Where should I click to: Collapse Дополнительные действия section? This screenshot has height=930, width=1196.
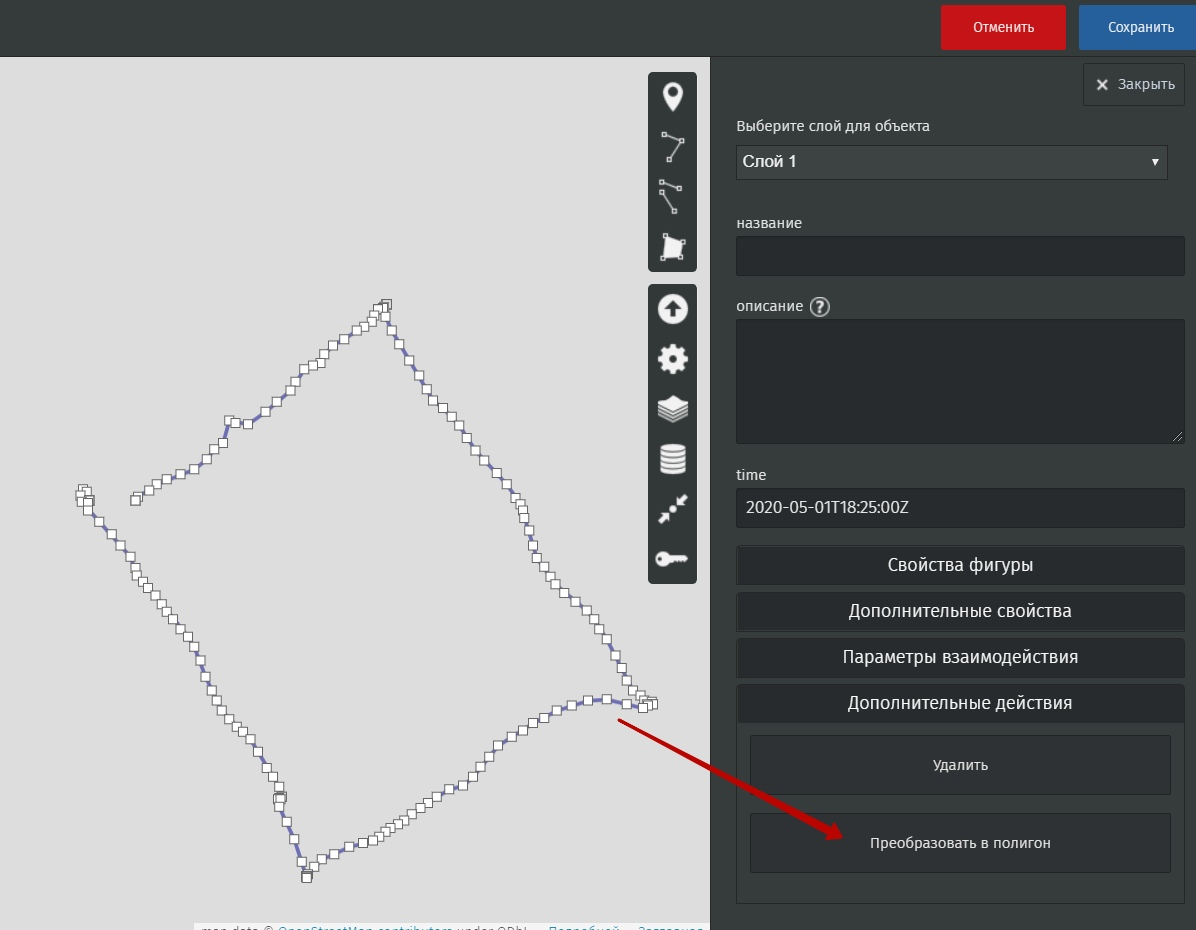(960, 703)
